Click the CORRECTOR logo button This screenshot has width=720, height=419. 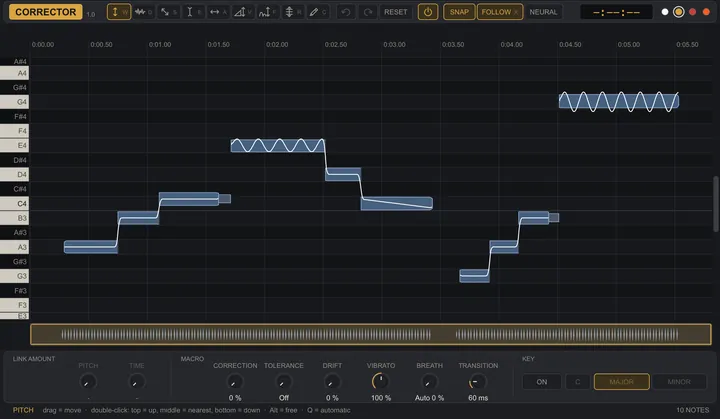45,12
